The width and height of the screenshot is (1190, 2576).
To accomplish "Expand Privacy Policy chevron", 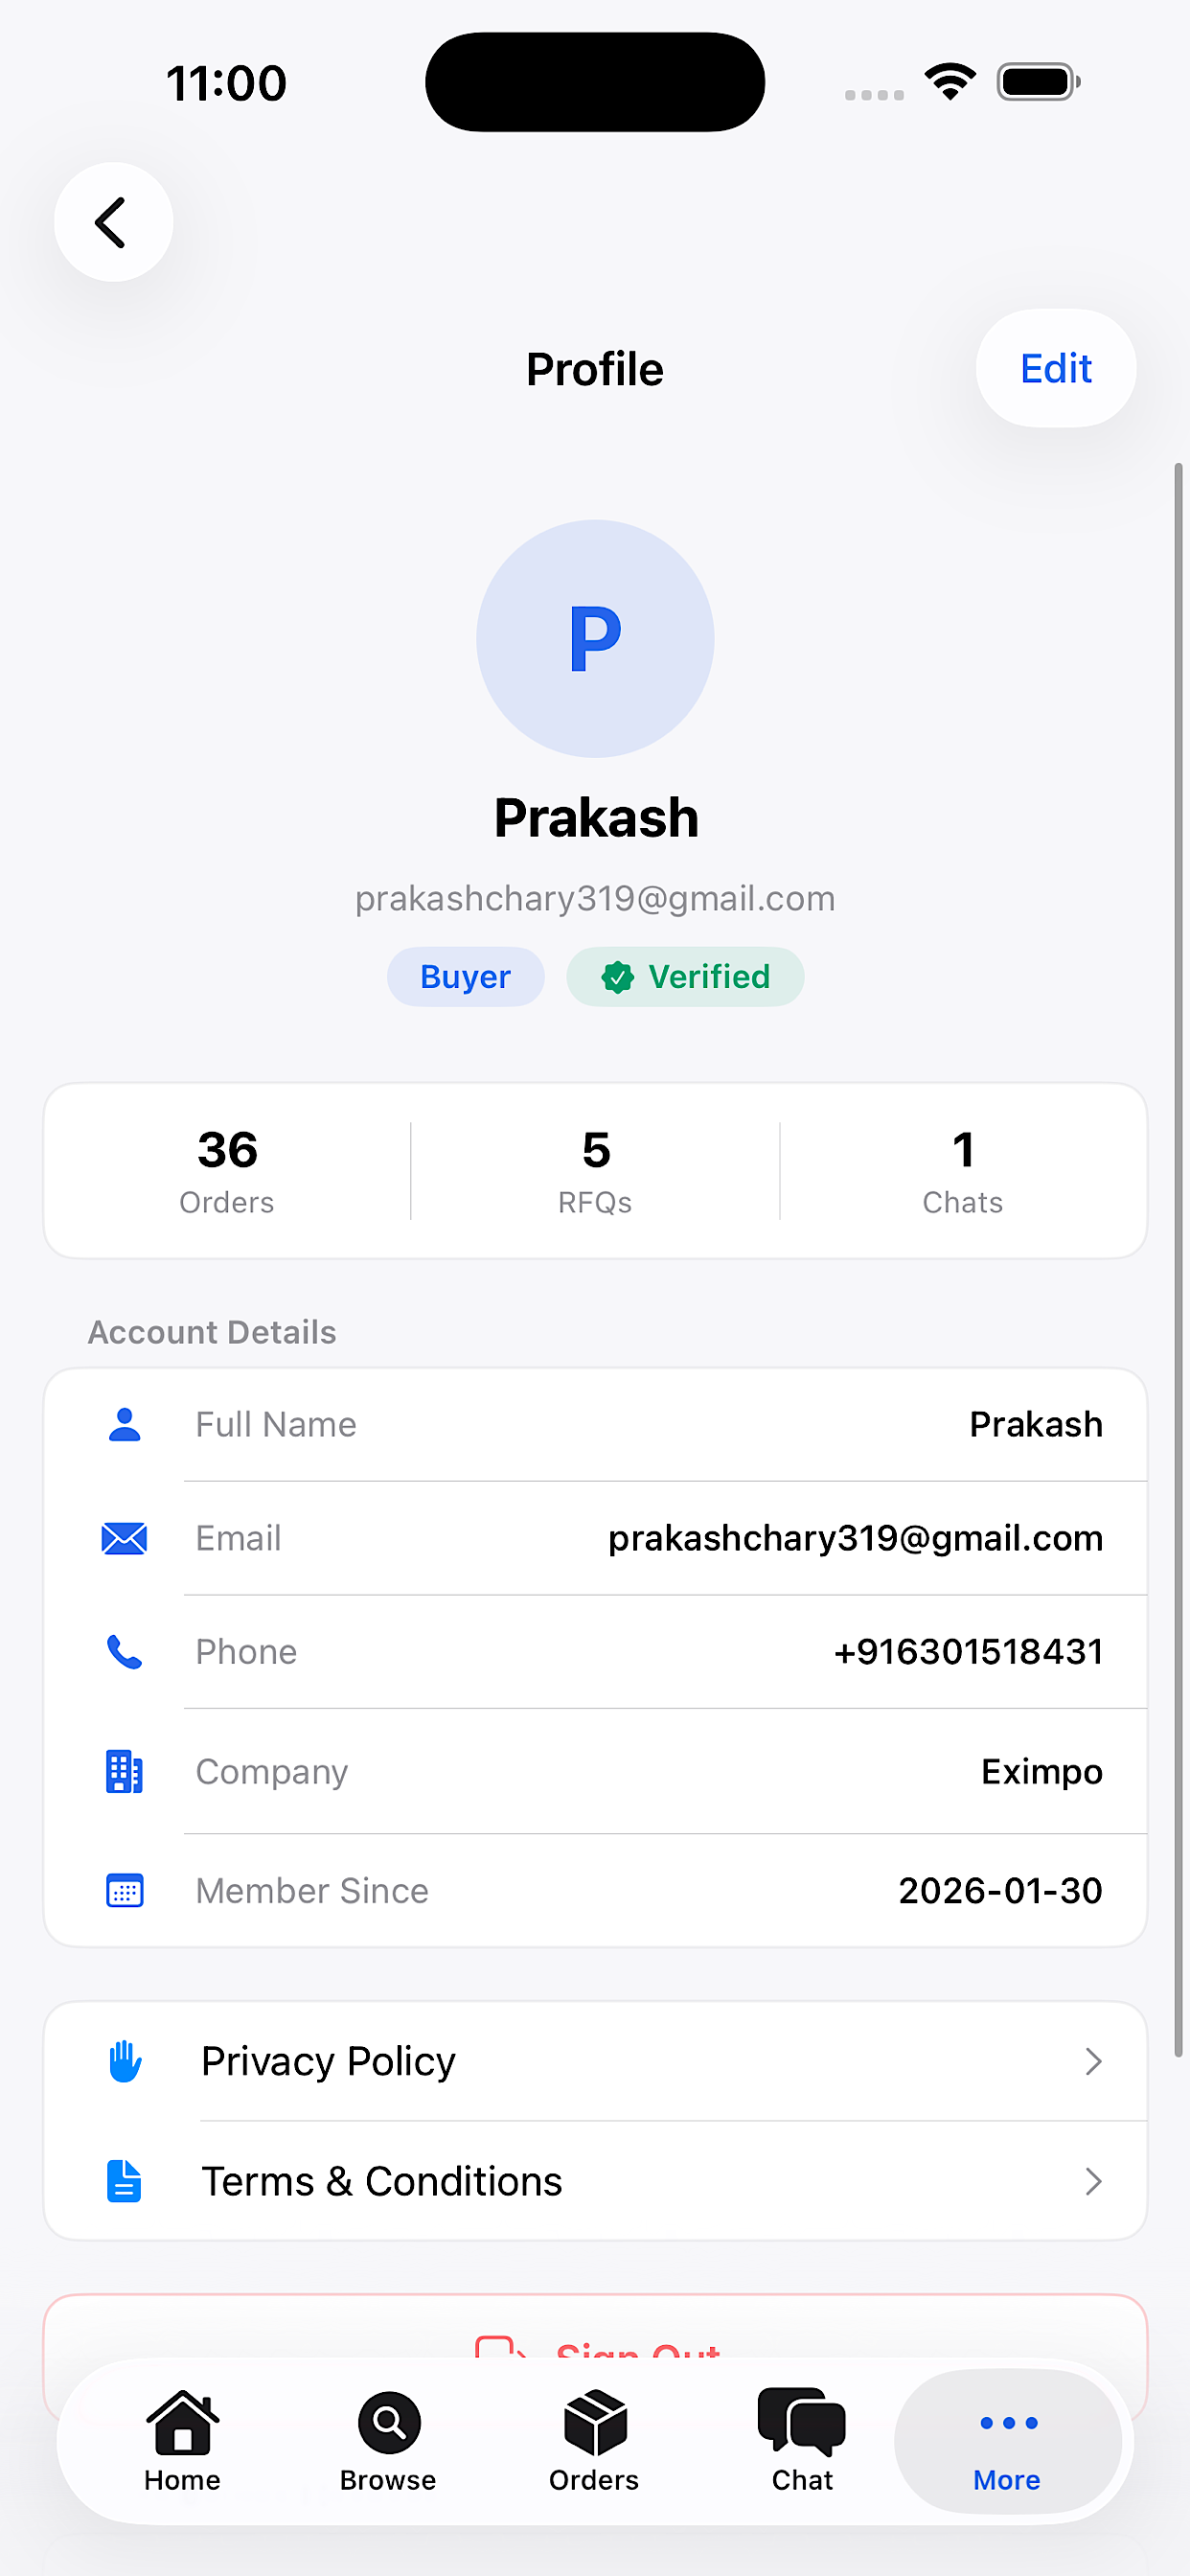I will (1093, 2060).
